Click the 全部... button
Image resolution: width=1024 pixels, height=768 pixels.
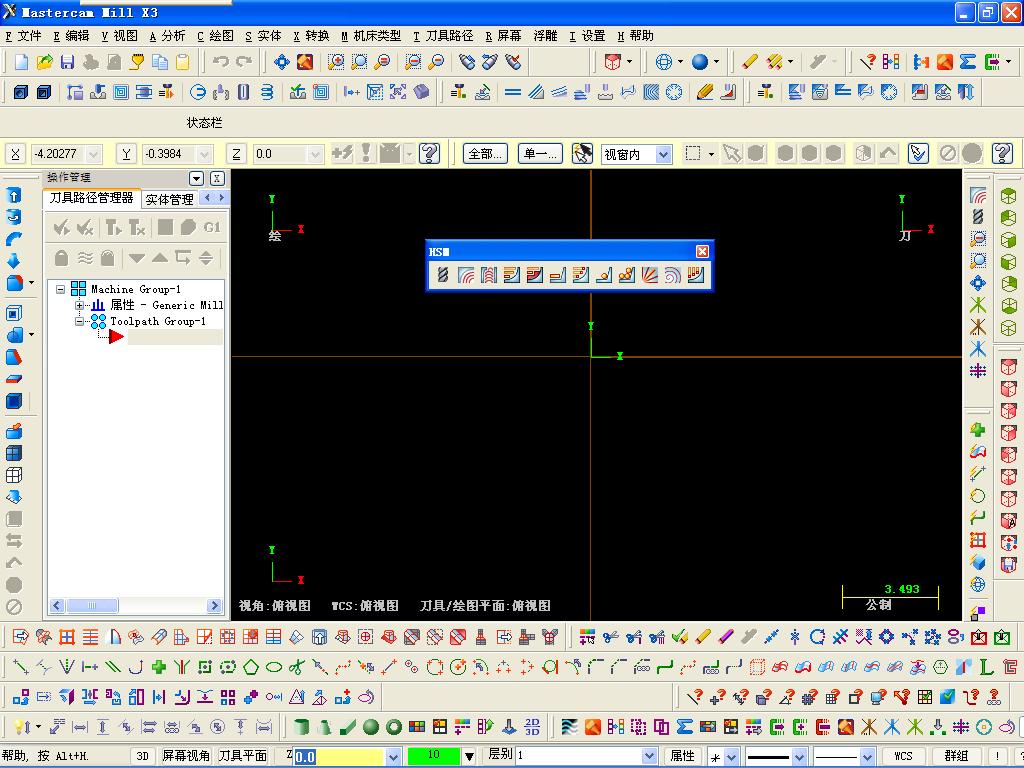tap(485, 154)
